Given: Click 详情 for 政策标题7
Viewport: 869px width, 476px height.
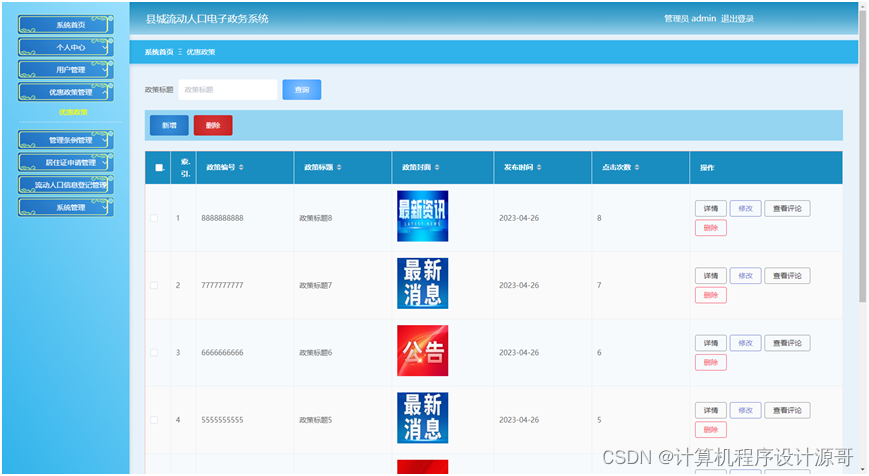Looking at the screenshot, I should click(x=710, y=276).
